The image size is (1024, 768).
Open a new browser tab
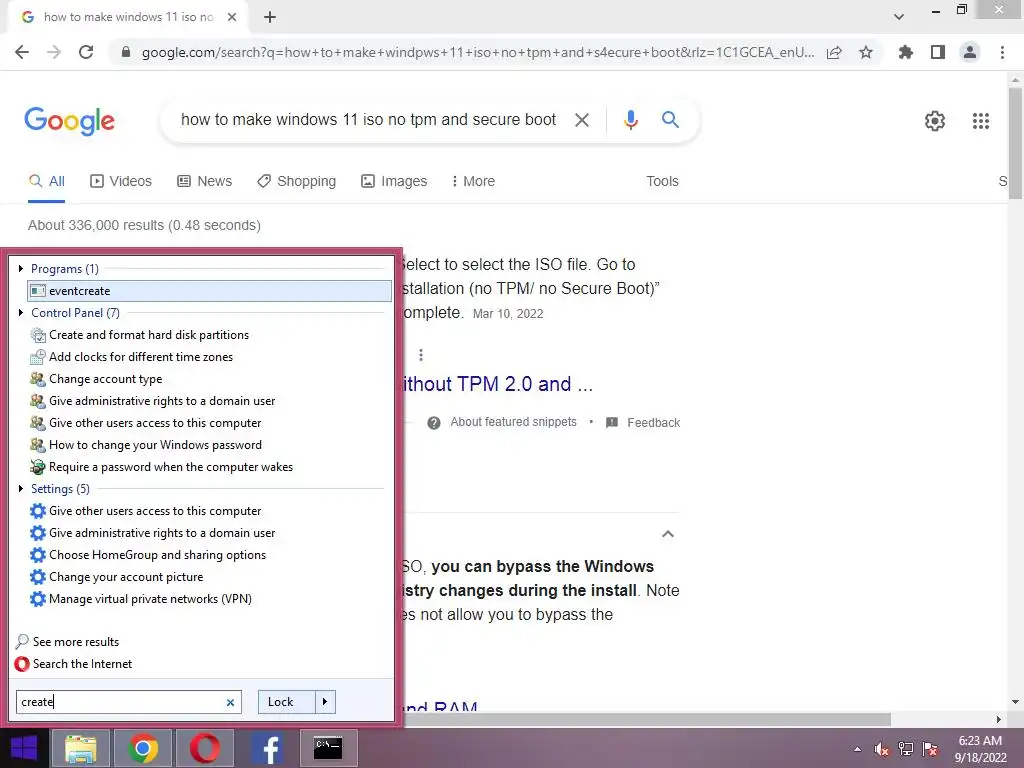point(270,17)
